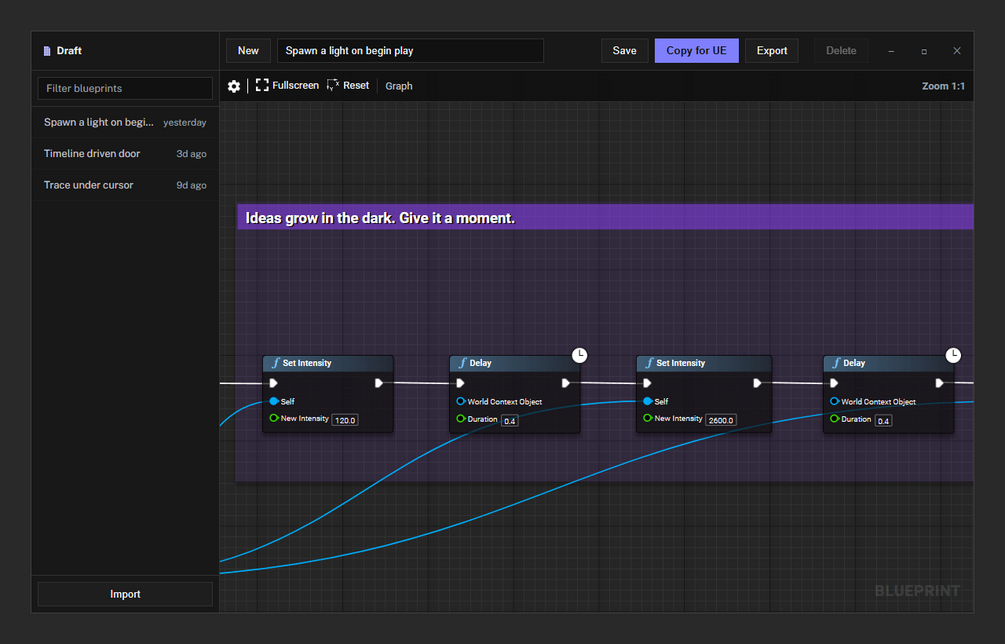Open the settings gear in graph toolbar
The image size is (1005, 644).
click(234, 86)
